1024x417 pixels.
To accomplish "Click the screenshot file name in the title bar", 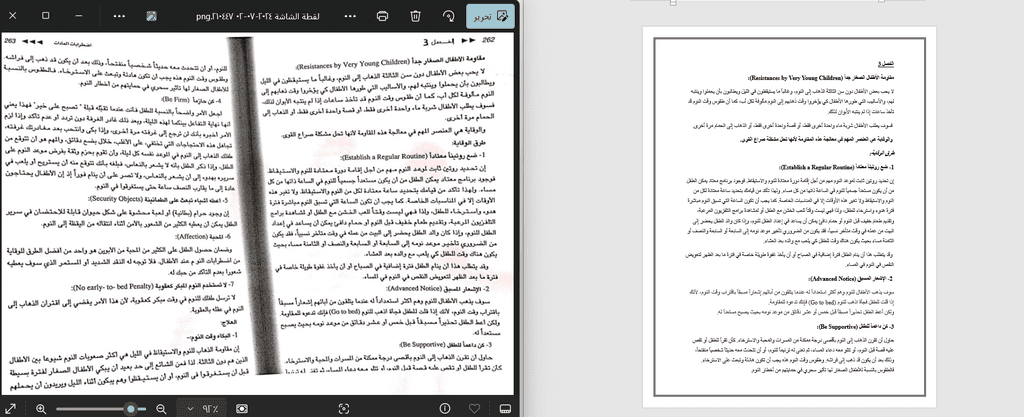I will [x=257, y=16].
